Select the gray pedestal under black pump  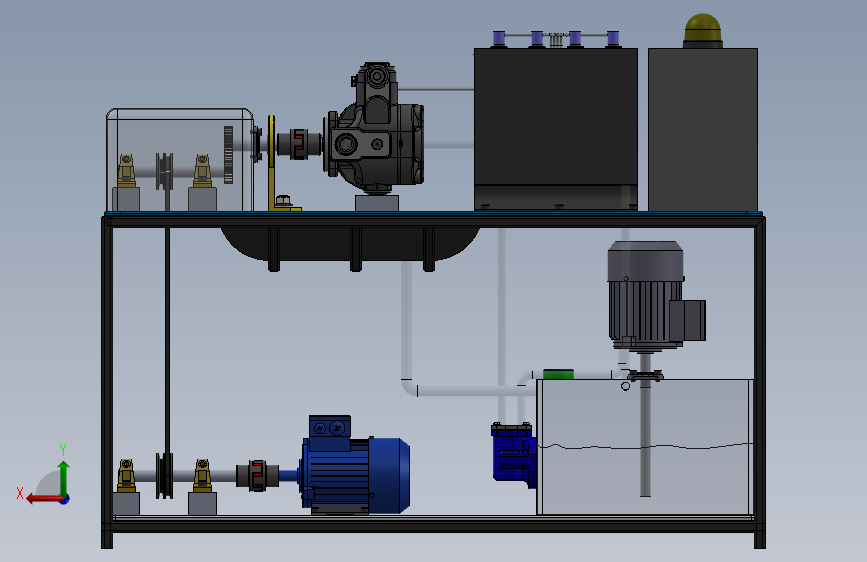click(x=377, y=202)
